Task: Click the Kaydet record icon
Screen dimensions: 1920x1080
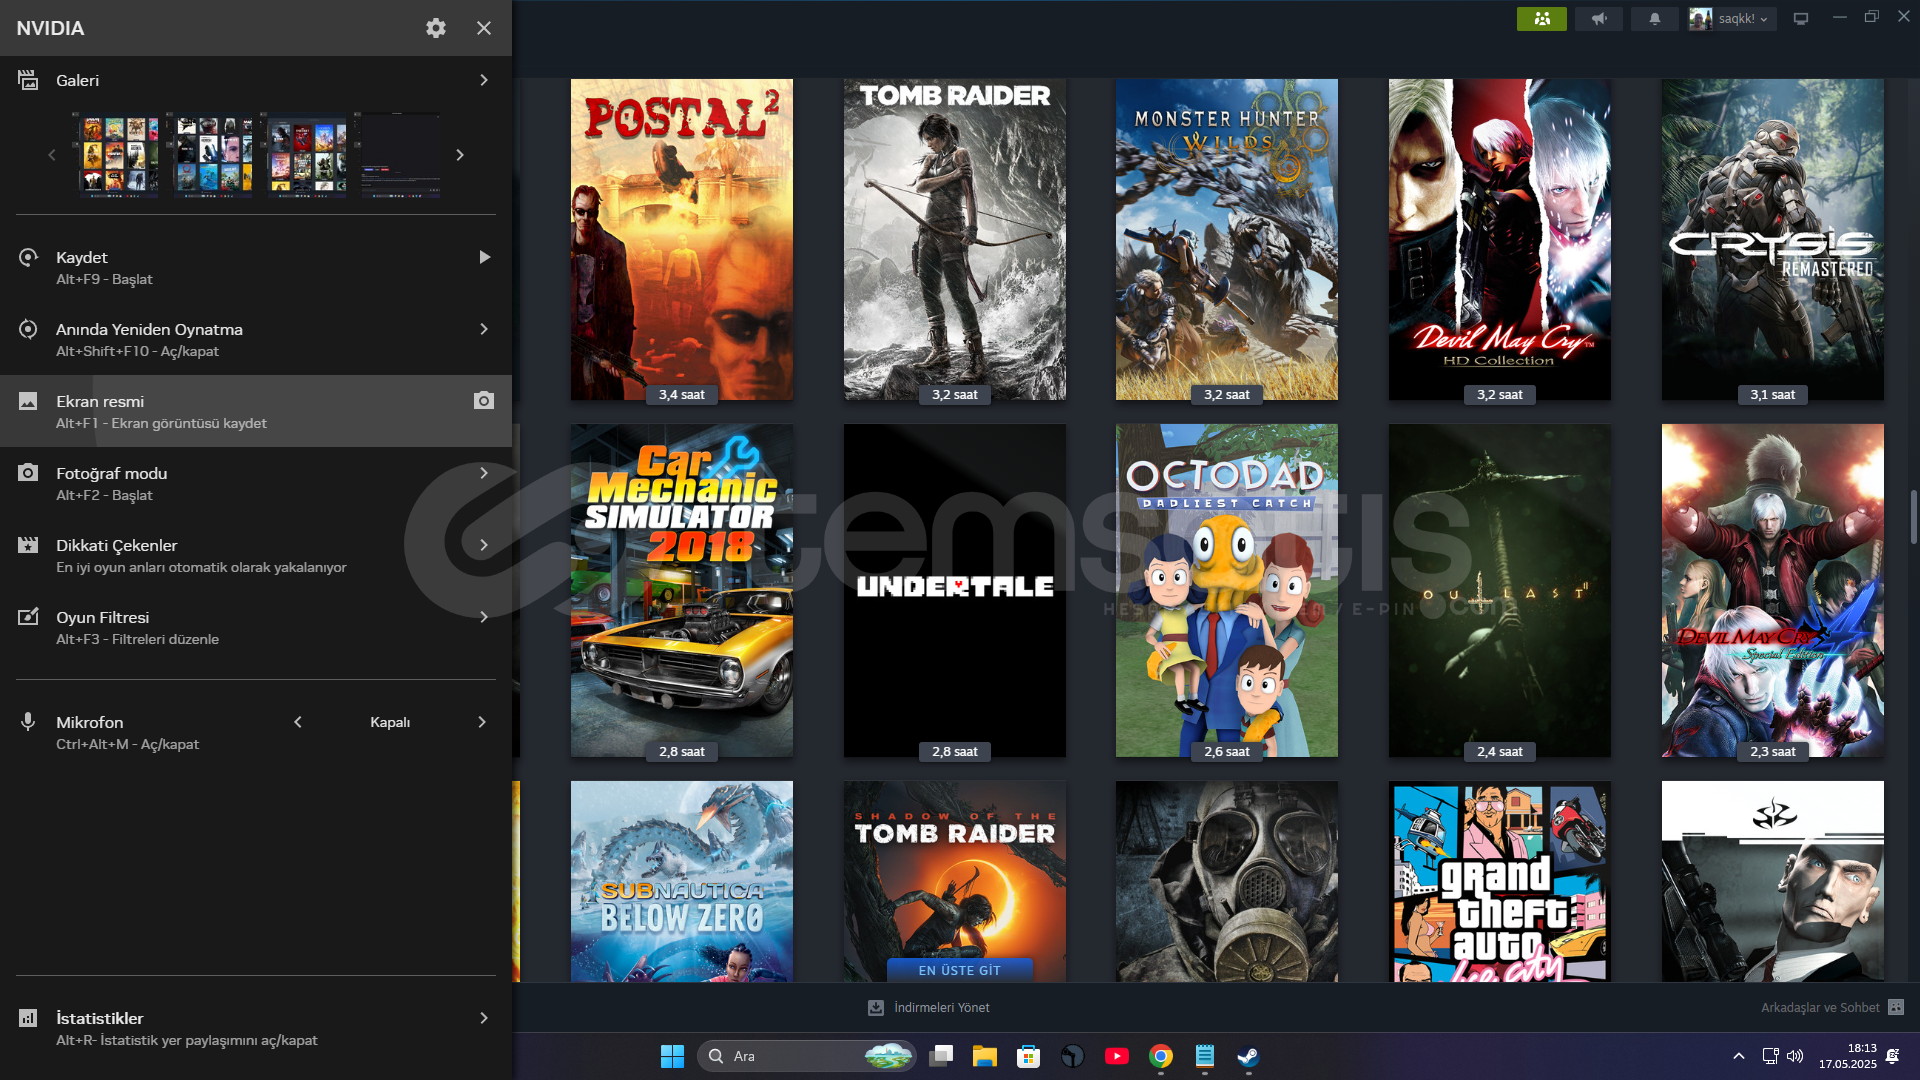Action: [28, 257]
